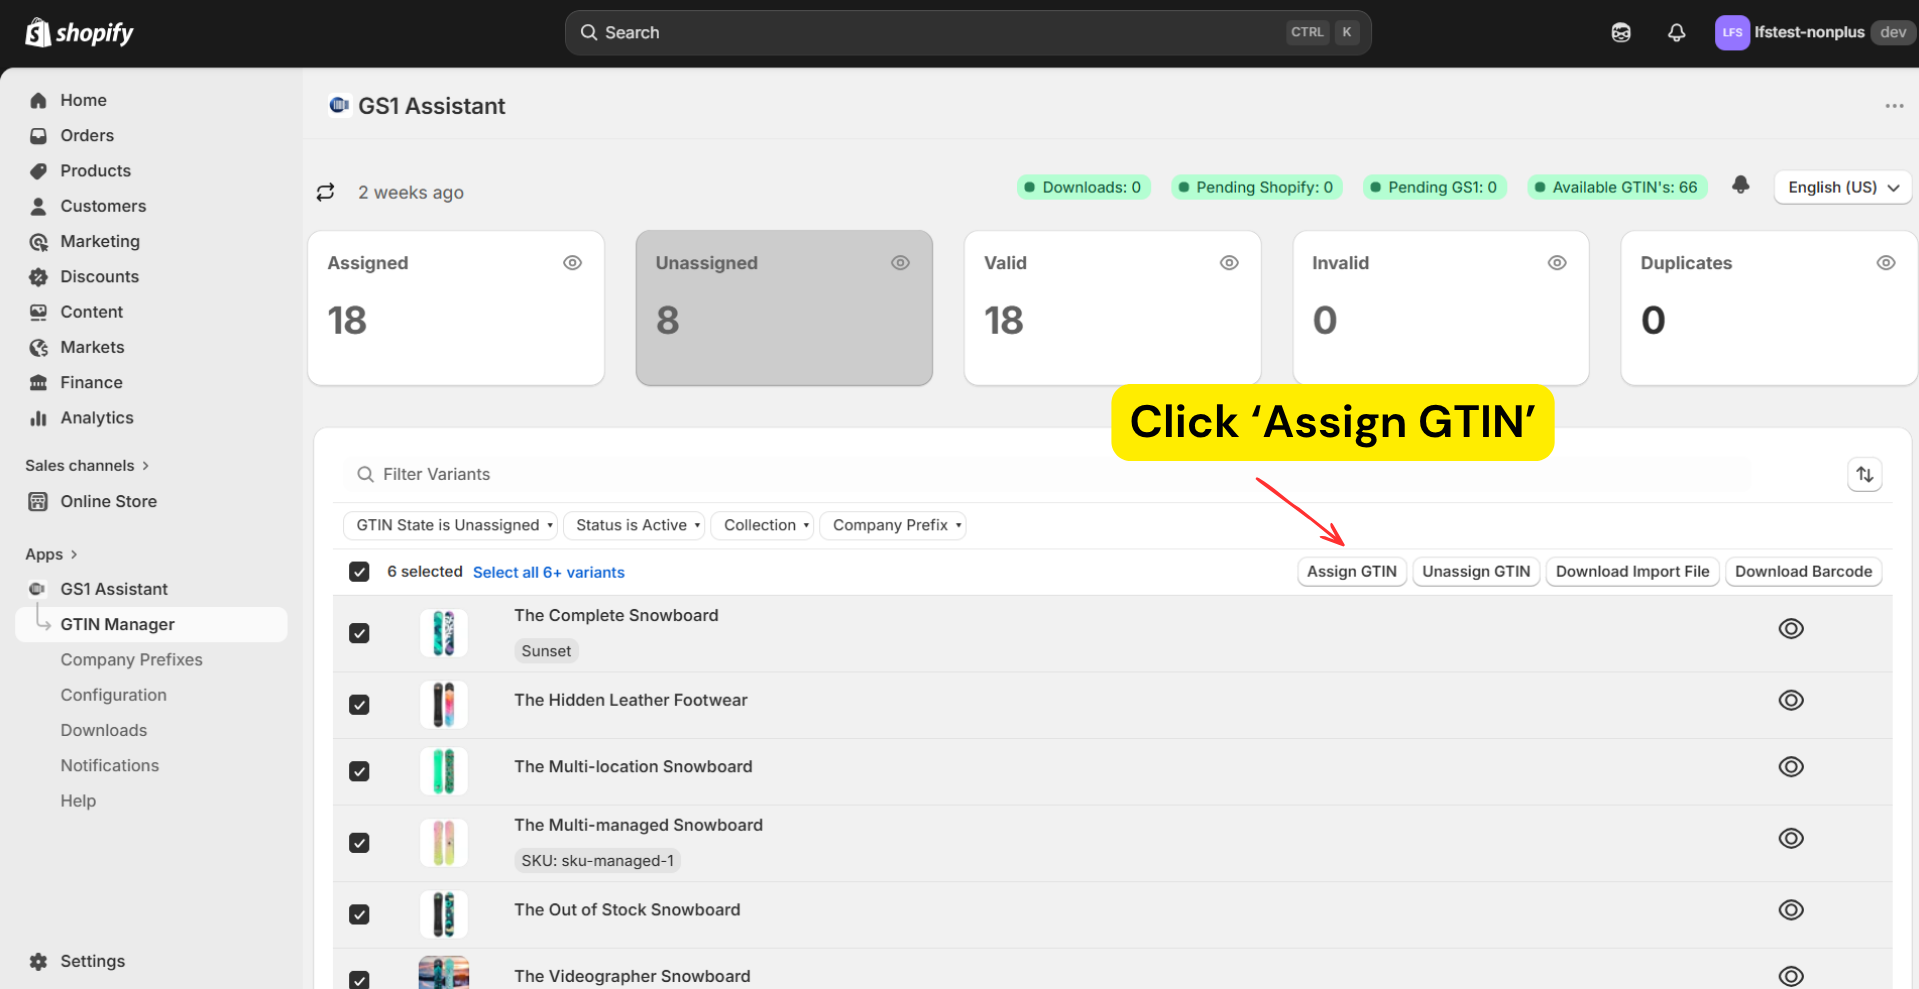Toggle eye icon on Assigned card
The image size is (1919, 989).
pyautogui.click(x=572, y=263)
